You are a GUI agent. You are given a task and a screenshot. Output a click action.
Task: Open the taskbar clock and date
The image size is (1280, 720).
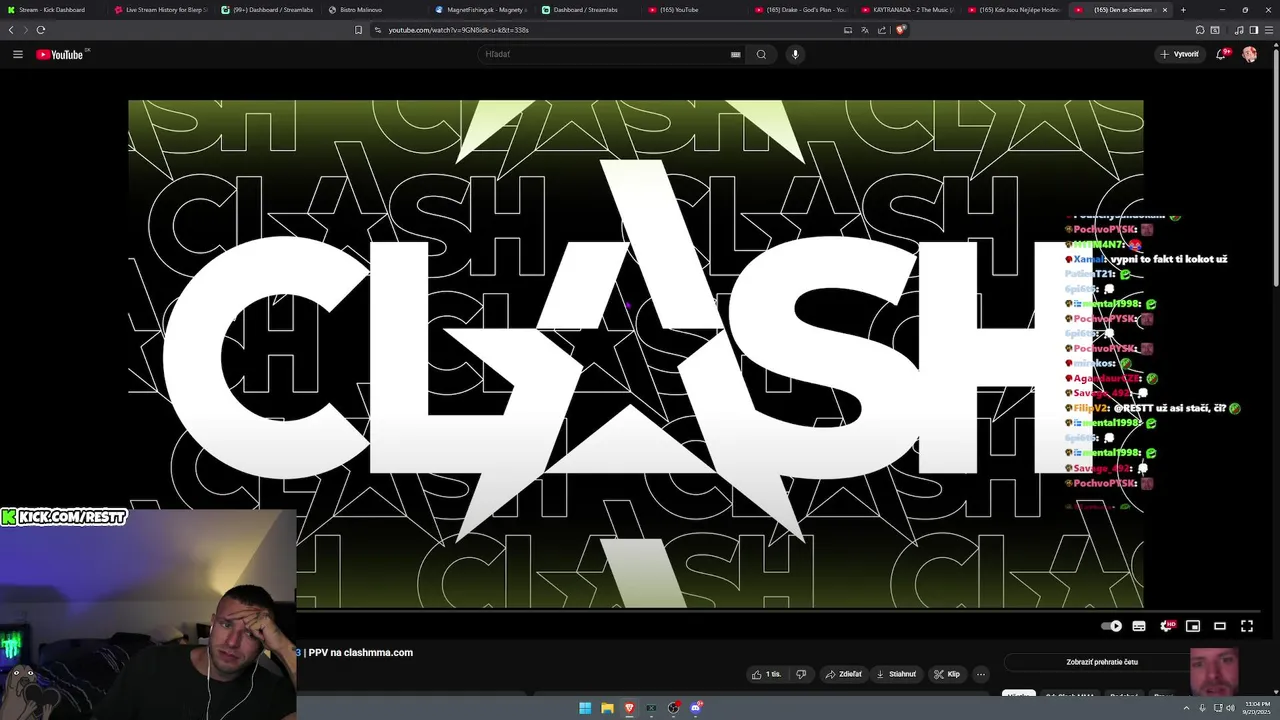pos(1256,708)
